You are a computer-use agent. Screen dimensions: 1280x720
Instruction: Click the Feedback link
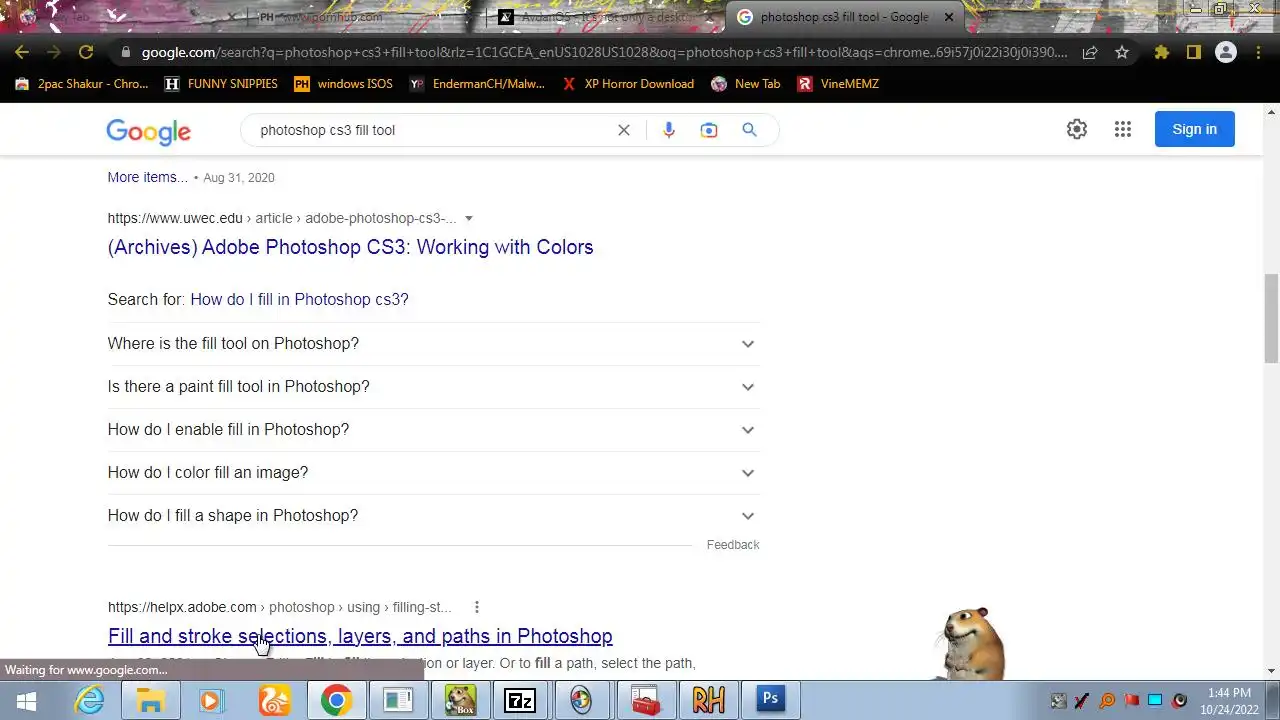[x=733, y=545]
